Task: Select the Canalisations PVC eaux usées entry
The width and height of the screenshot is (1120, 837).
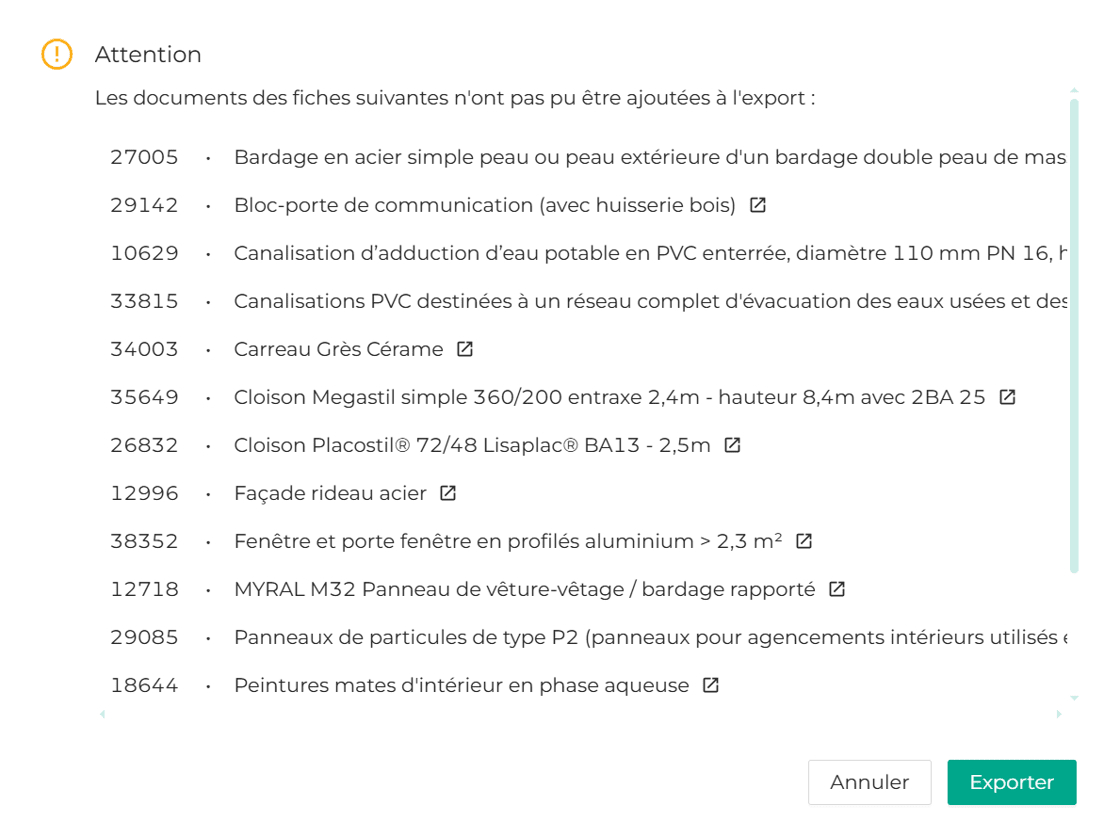Action: (649, 301)
